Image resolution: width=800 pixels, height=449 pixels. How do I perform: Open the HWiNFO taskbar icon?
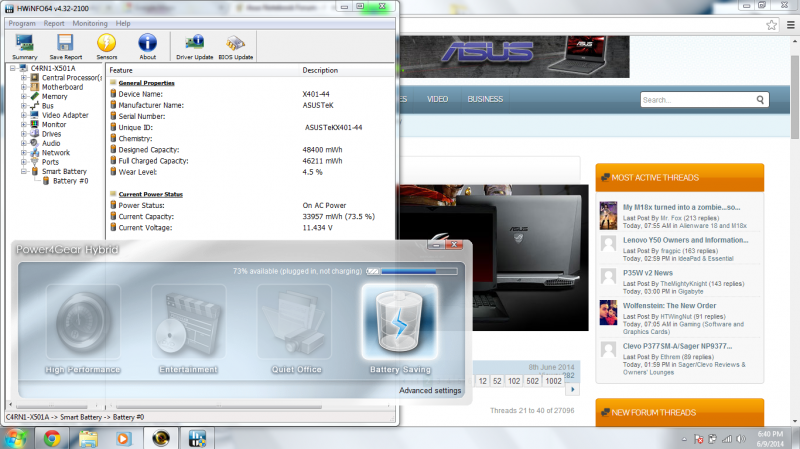click(x=197, y=438)
